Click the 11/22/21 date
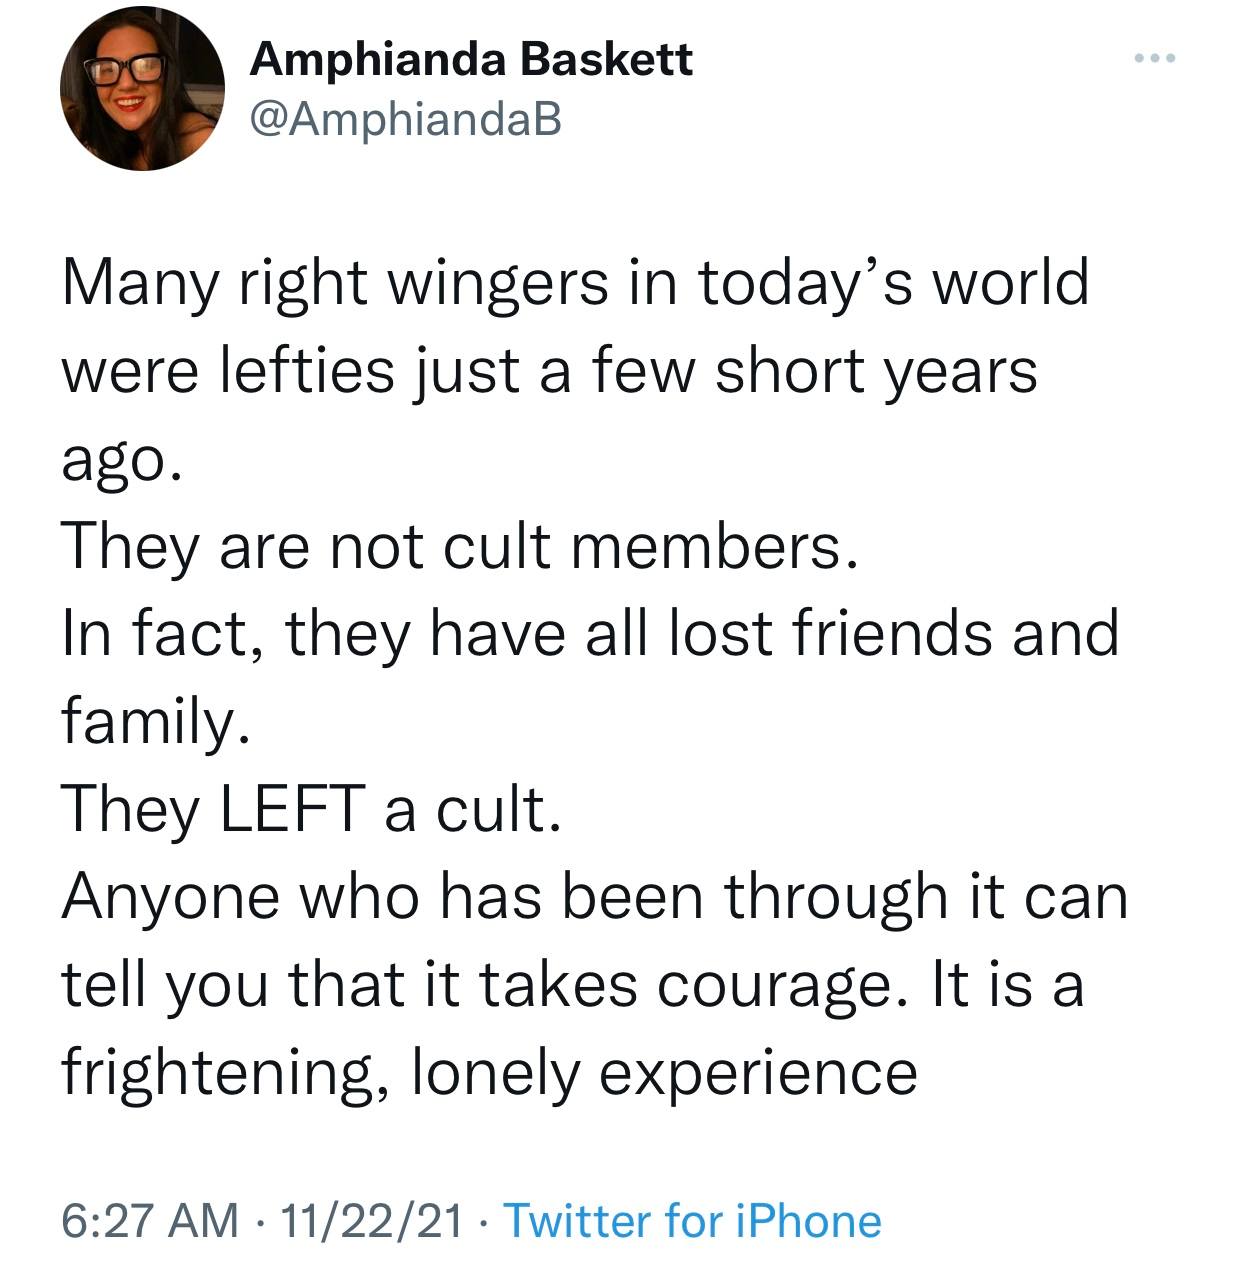The image size is (1242, 1266). 373,1221
